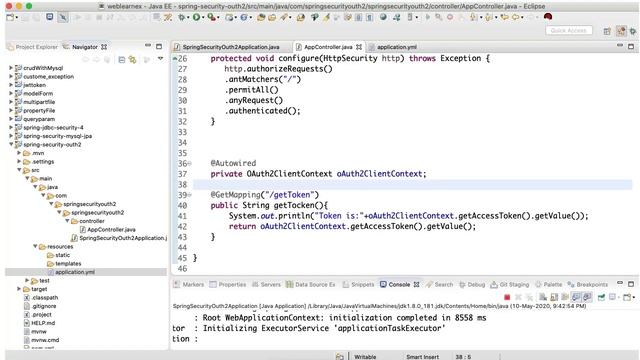Open the Data Source Explorer tab
640x360 pixels.
[x=311, y=284]
